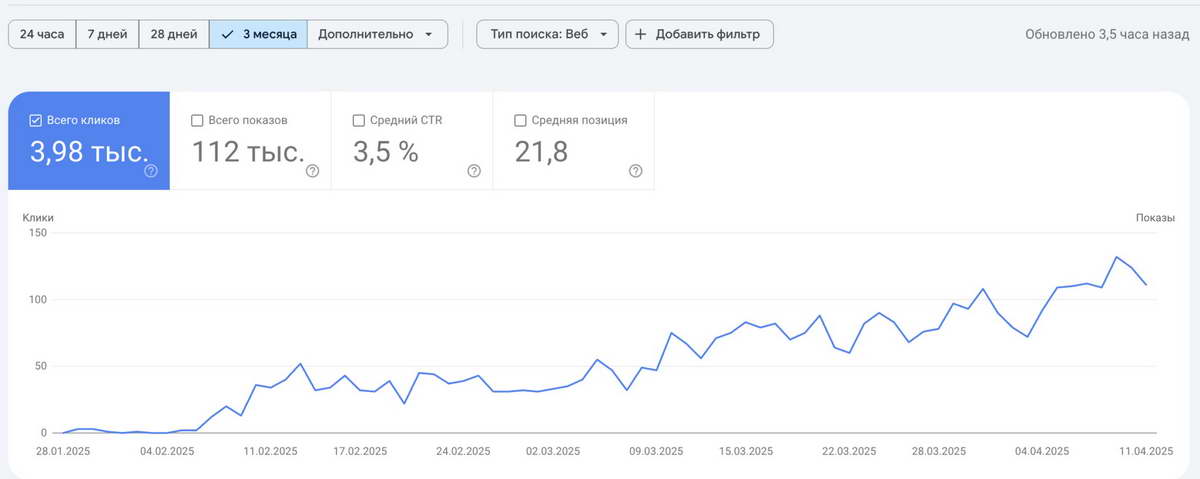
Task: Click help icon in Всего кликов card
Action: (x=151, y=171)
